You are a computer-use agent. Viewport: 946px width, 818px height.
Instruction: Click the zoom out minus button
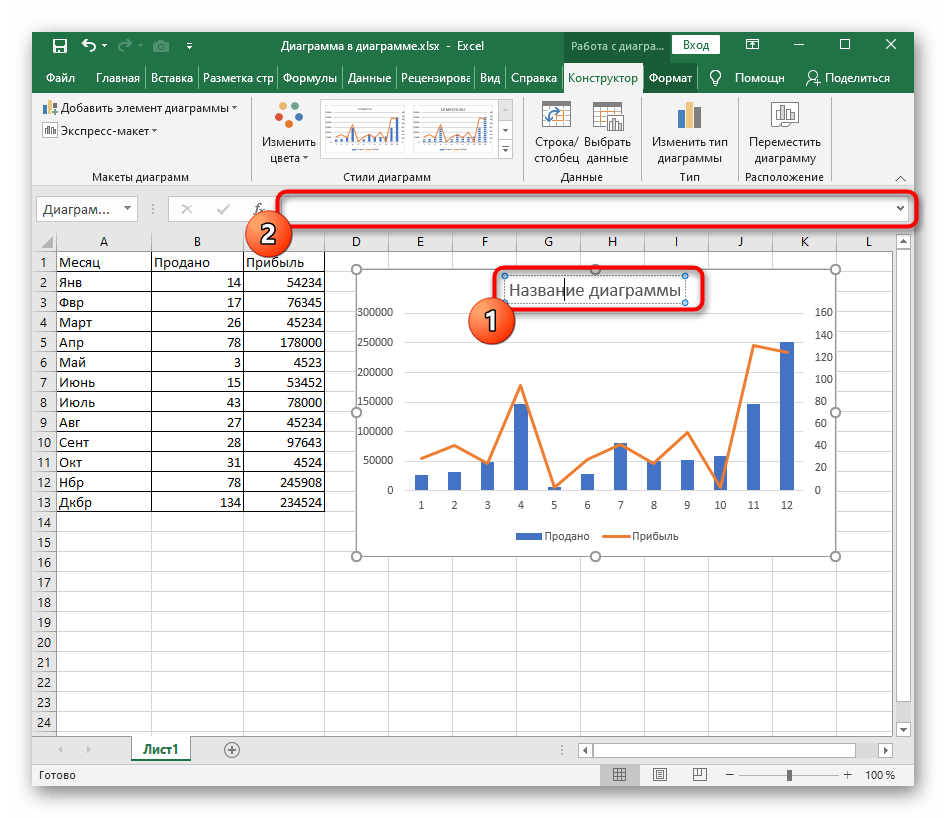pyautogui.click(x=729, y=775)
